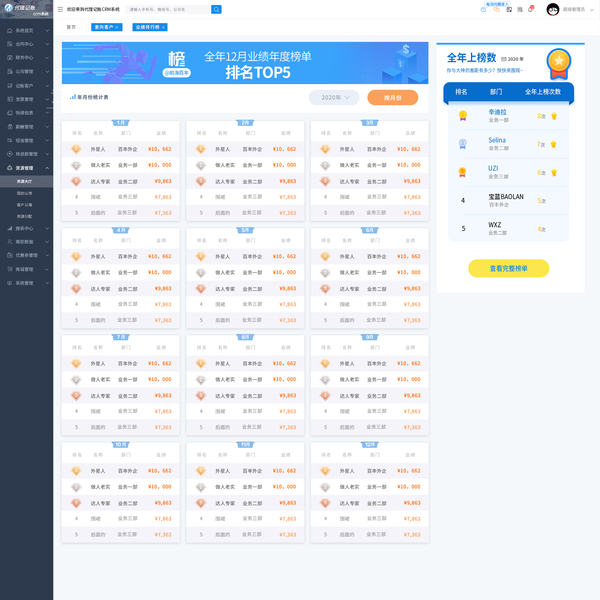Open 资源分配 submenu item
600x600 pixels.
24,217
